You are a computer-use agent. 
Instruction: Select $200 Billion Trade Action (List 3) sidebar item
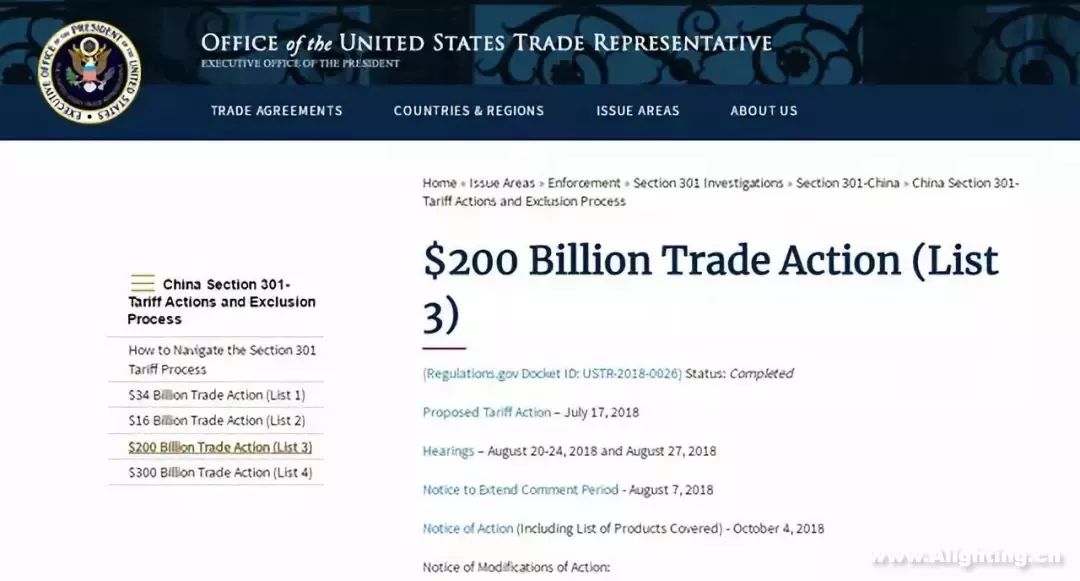220,447
